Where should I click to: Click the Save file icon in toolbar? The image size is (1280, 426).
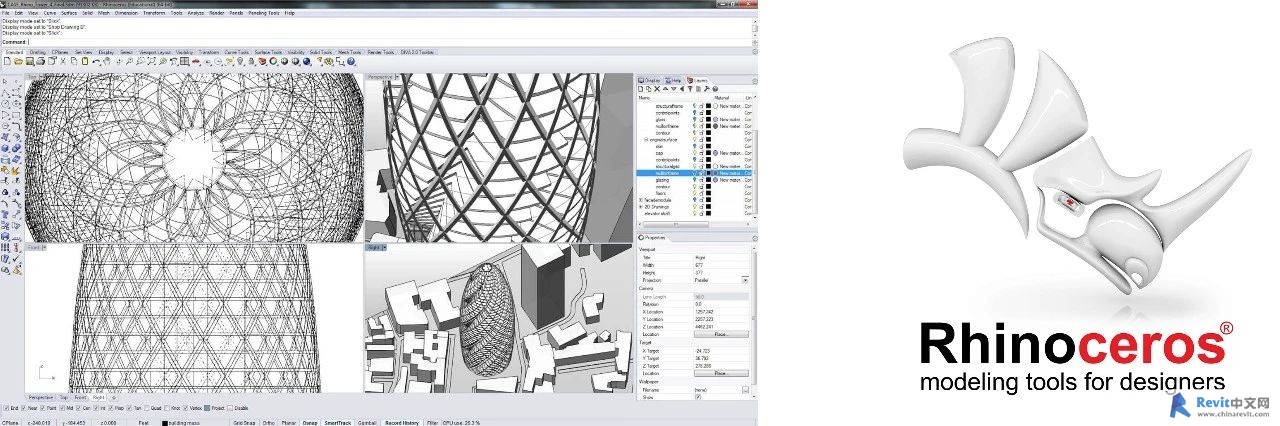[x=29, y=61]
